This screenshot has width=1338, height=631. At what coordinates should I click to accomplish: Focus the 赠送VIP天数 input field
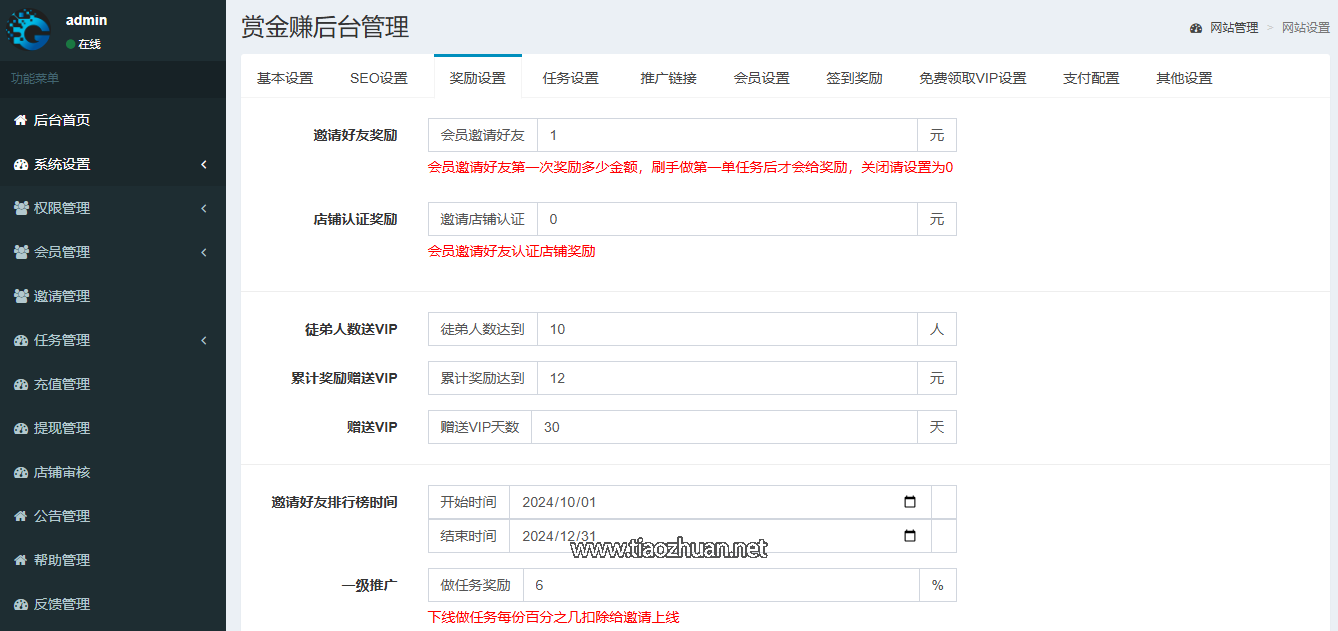(724, 427)
